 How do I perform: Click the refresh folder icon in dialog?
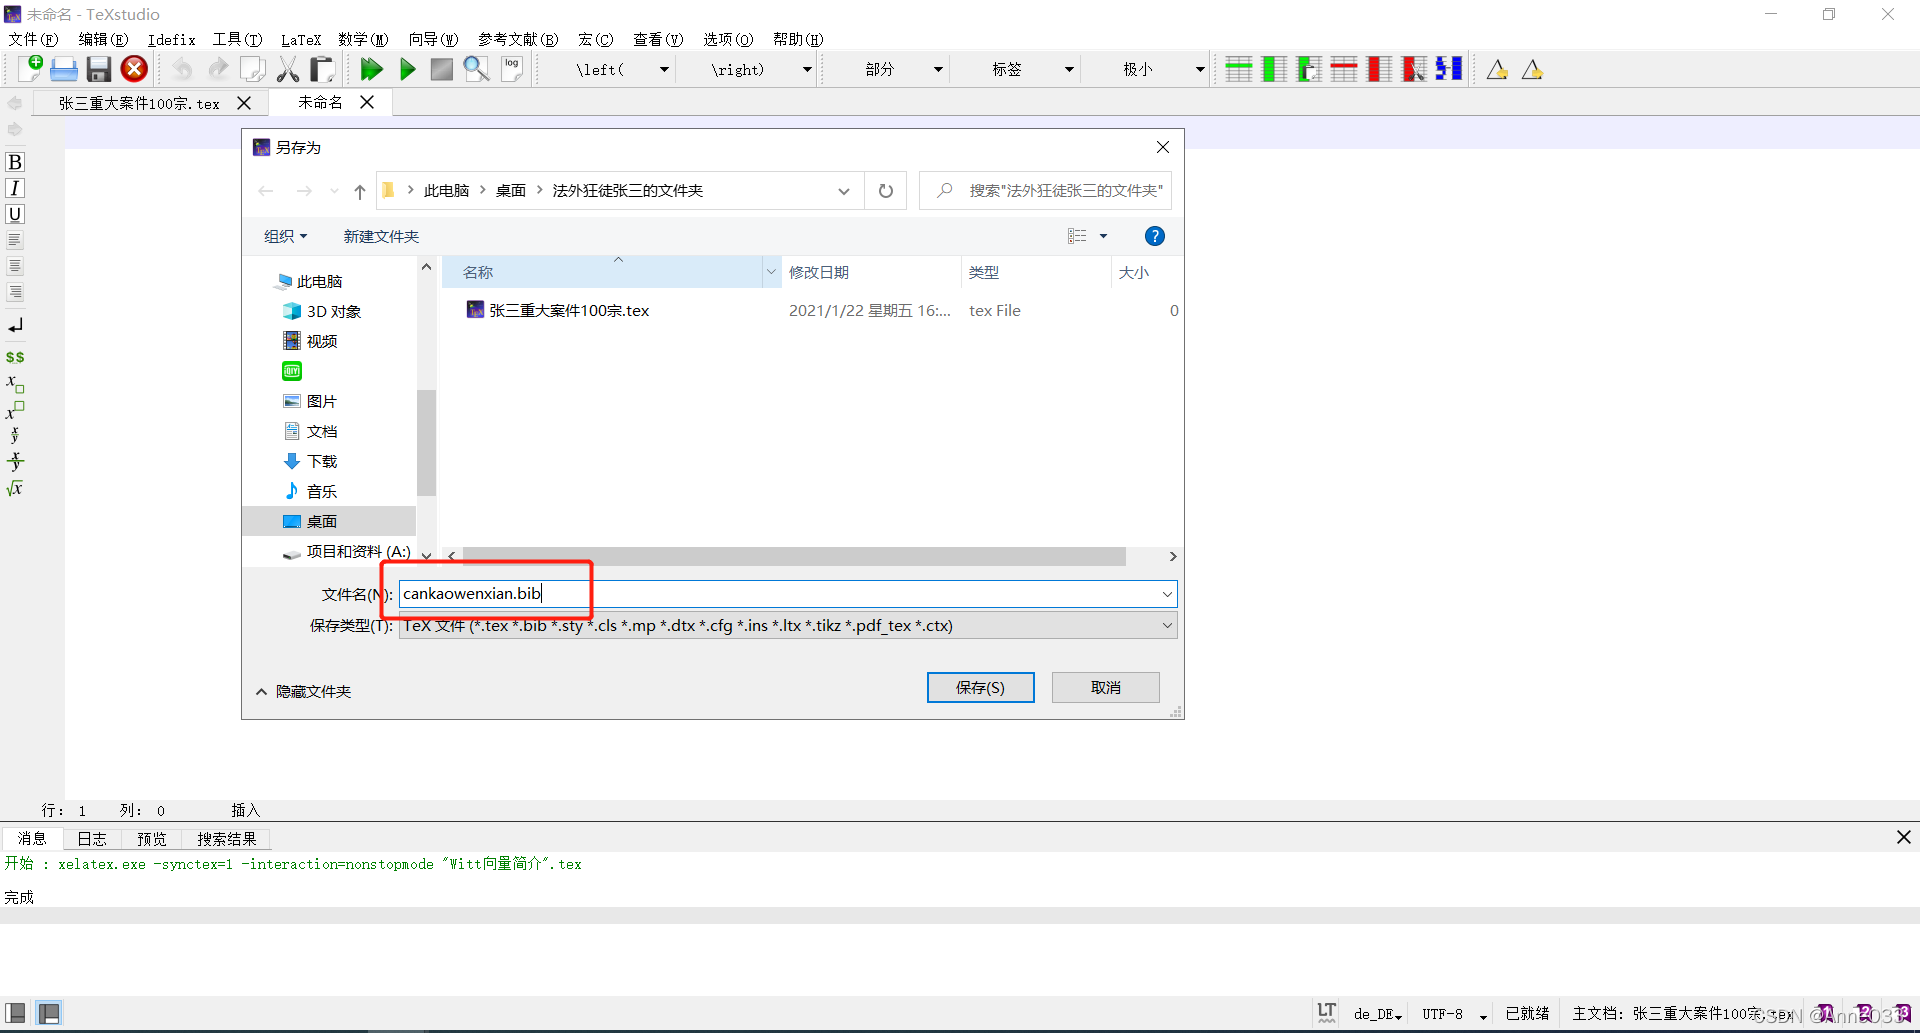click(x=886, y=191)
